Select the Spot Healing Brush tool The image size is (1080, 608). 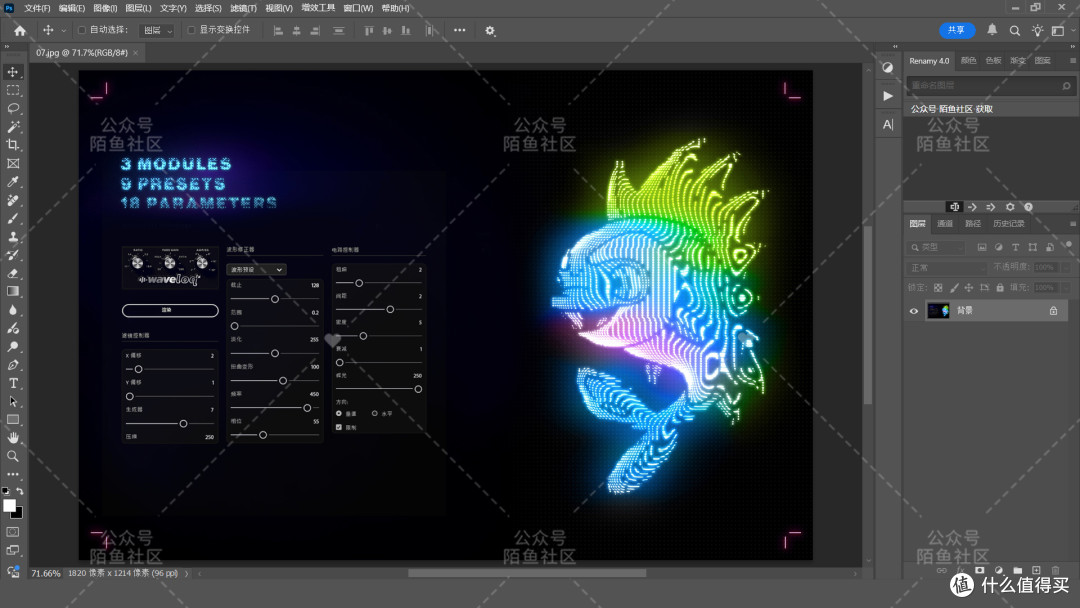click(12, 200)
